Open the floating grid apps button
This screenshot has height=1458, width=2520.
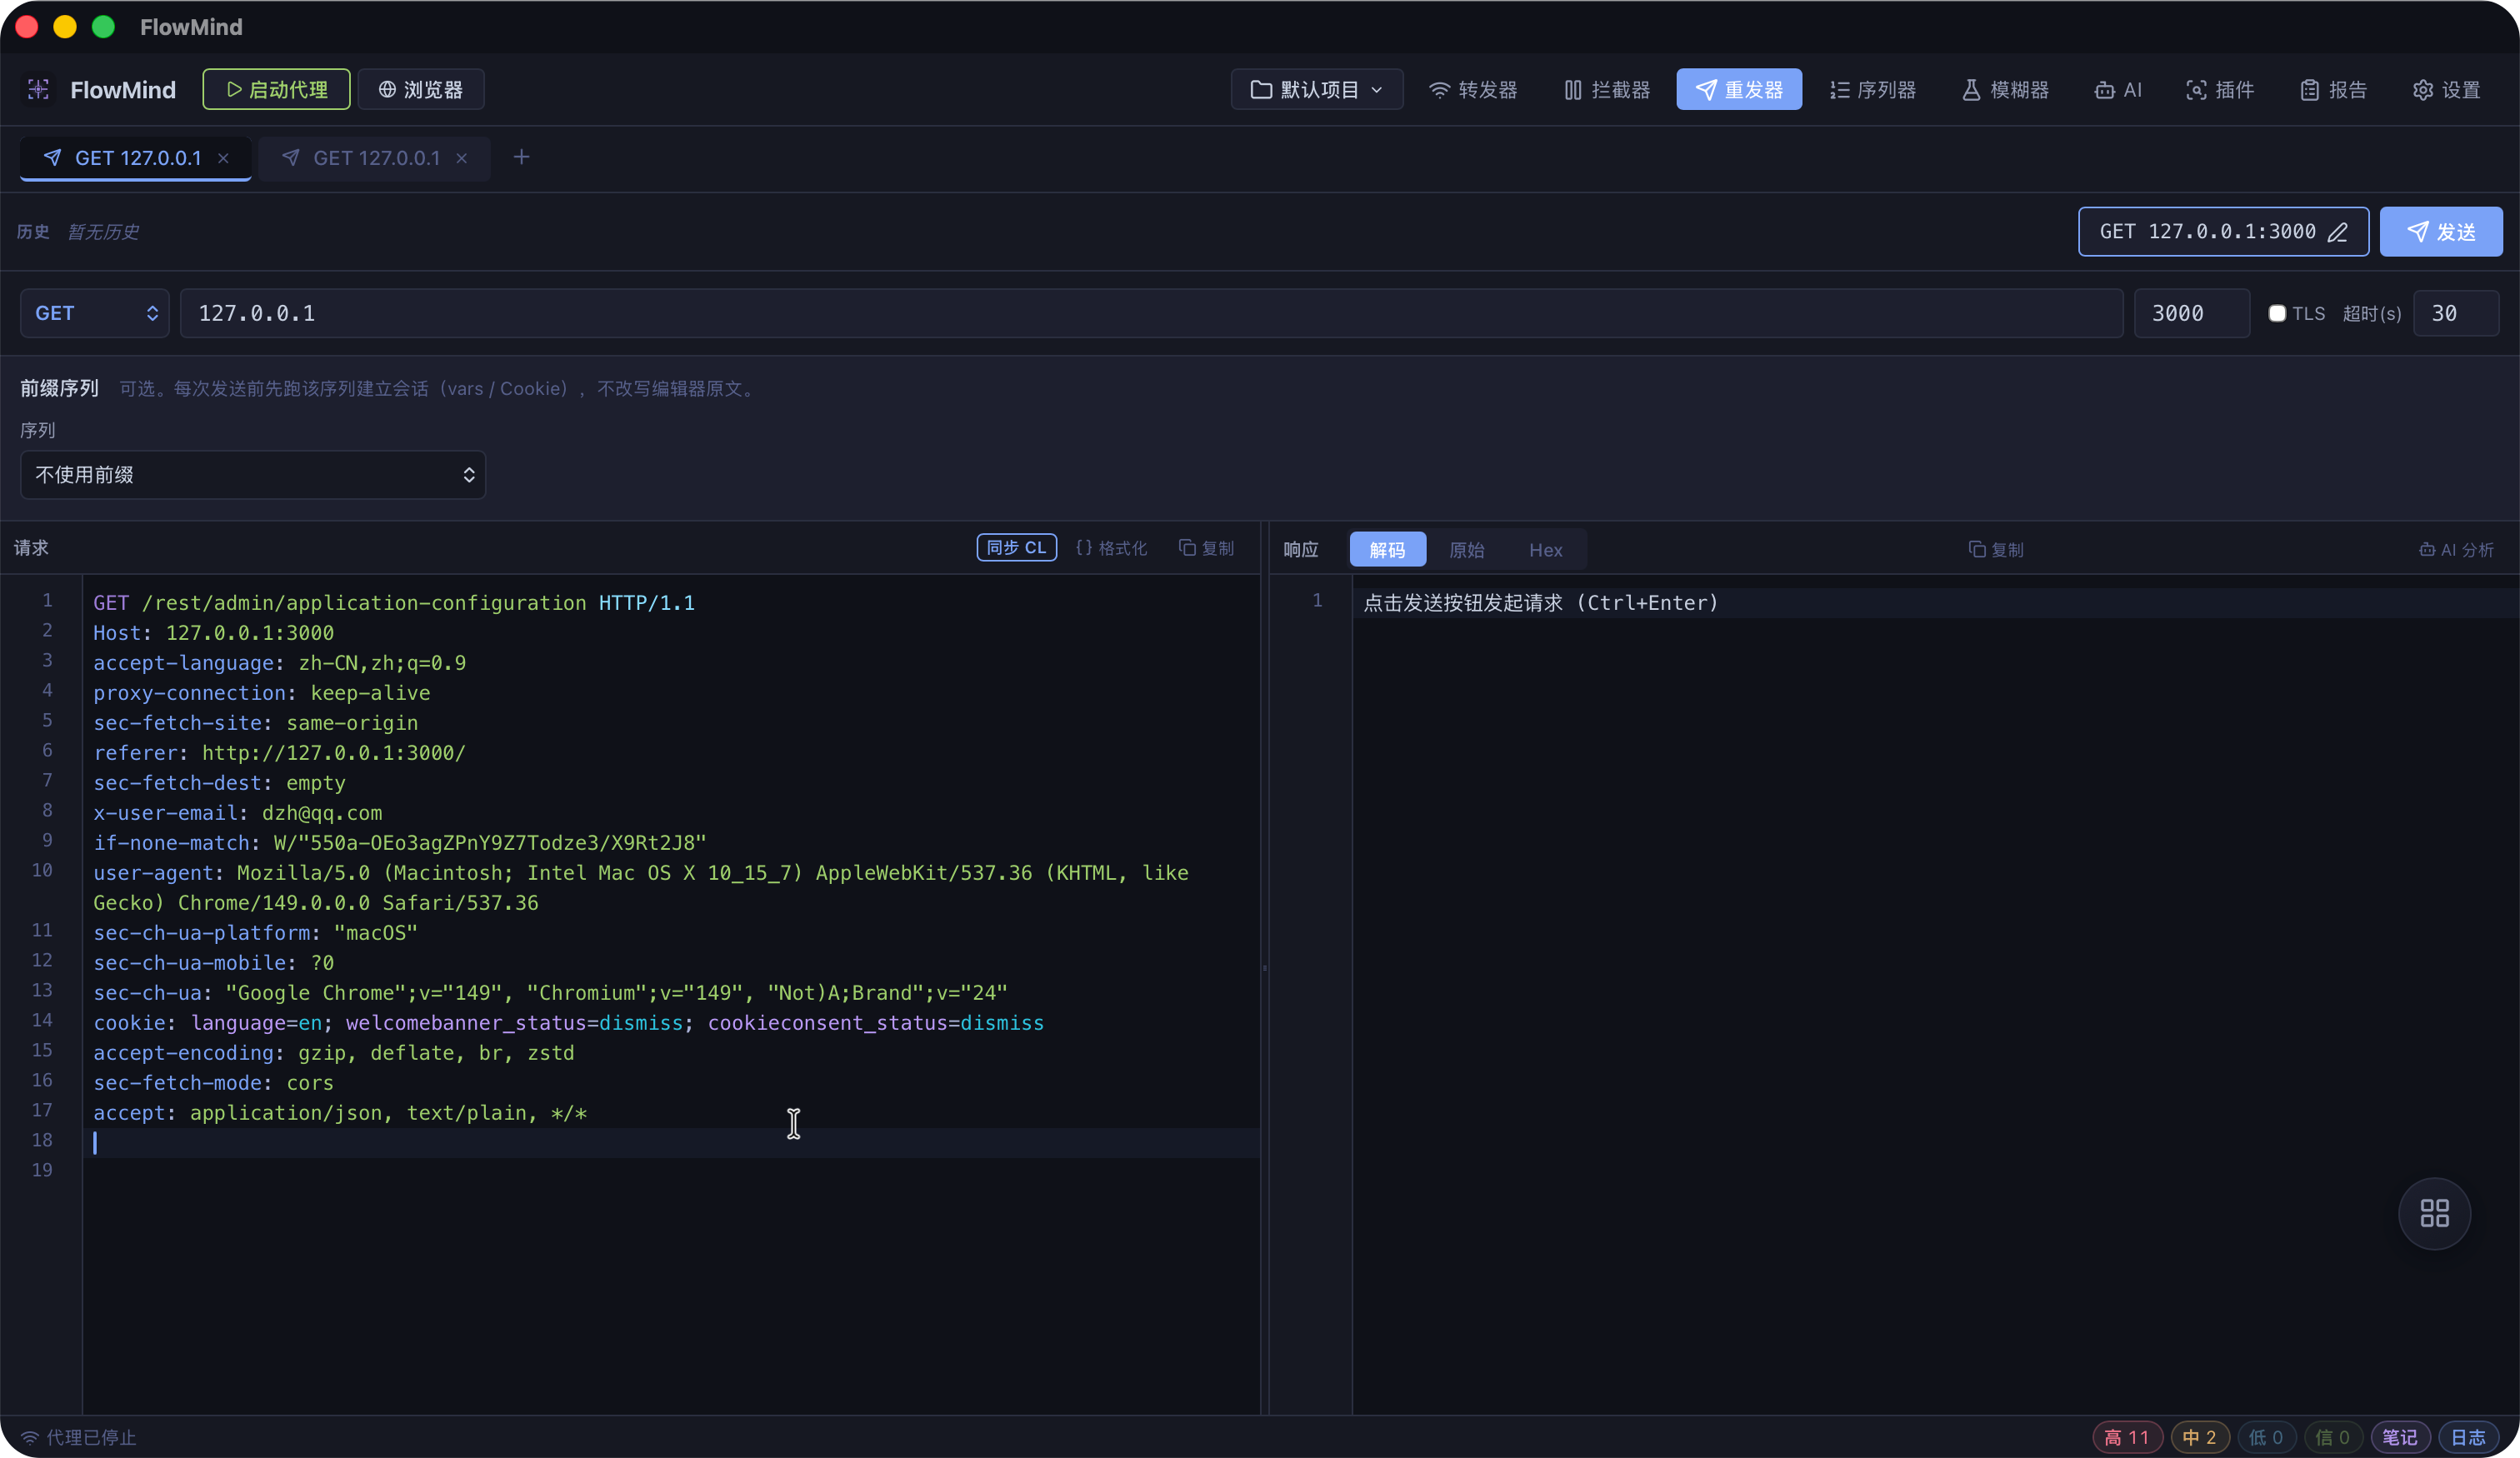point(2434,1213)
